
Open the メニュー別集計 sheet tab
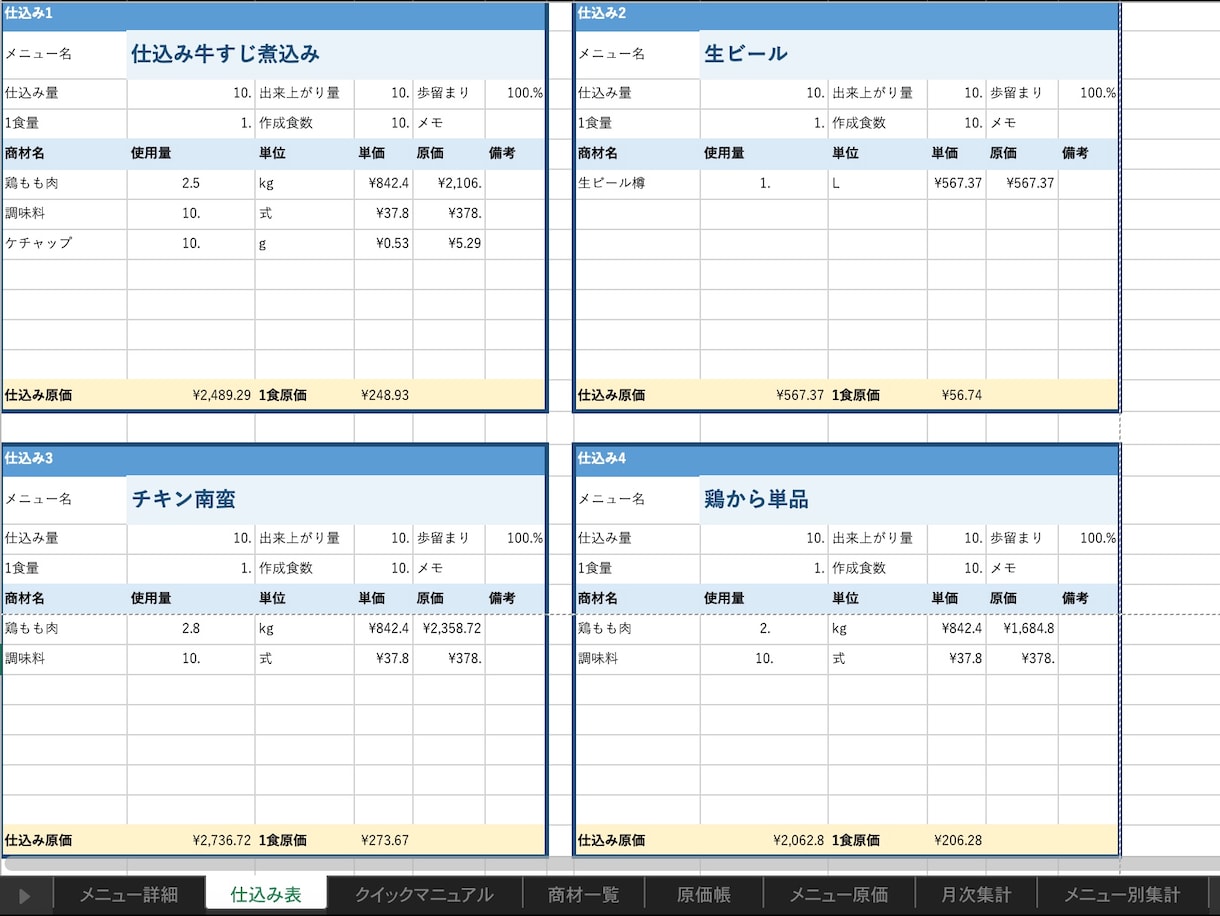click(1122, 895)
